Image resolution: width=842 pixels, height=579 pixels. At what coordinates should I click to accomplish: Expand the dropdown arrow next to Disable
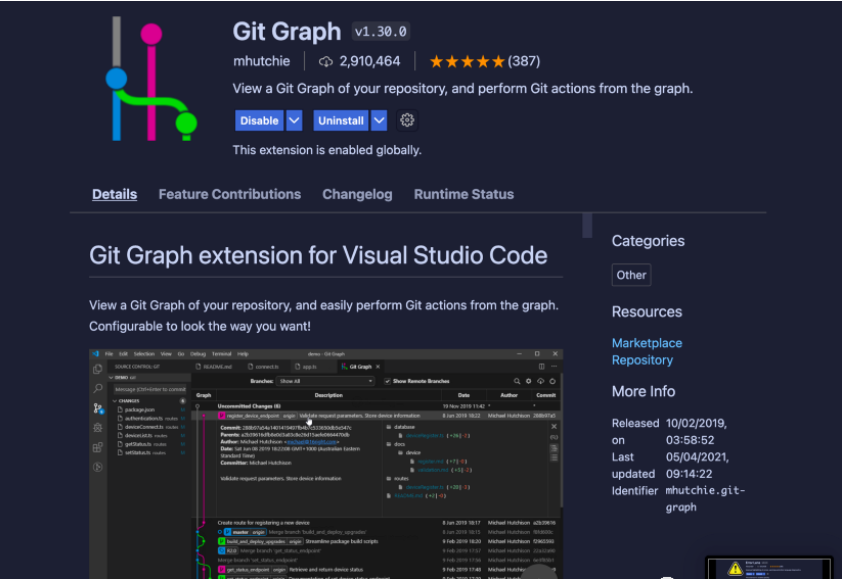point(294,120)
